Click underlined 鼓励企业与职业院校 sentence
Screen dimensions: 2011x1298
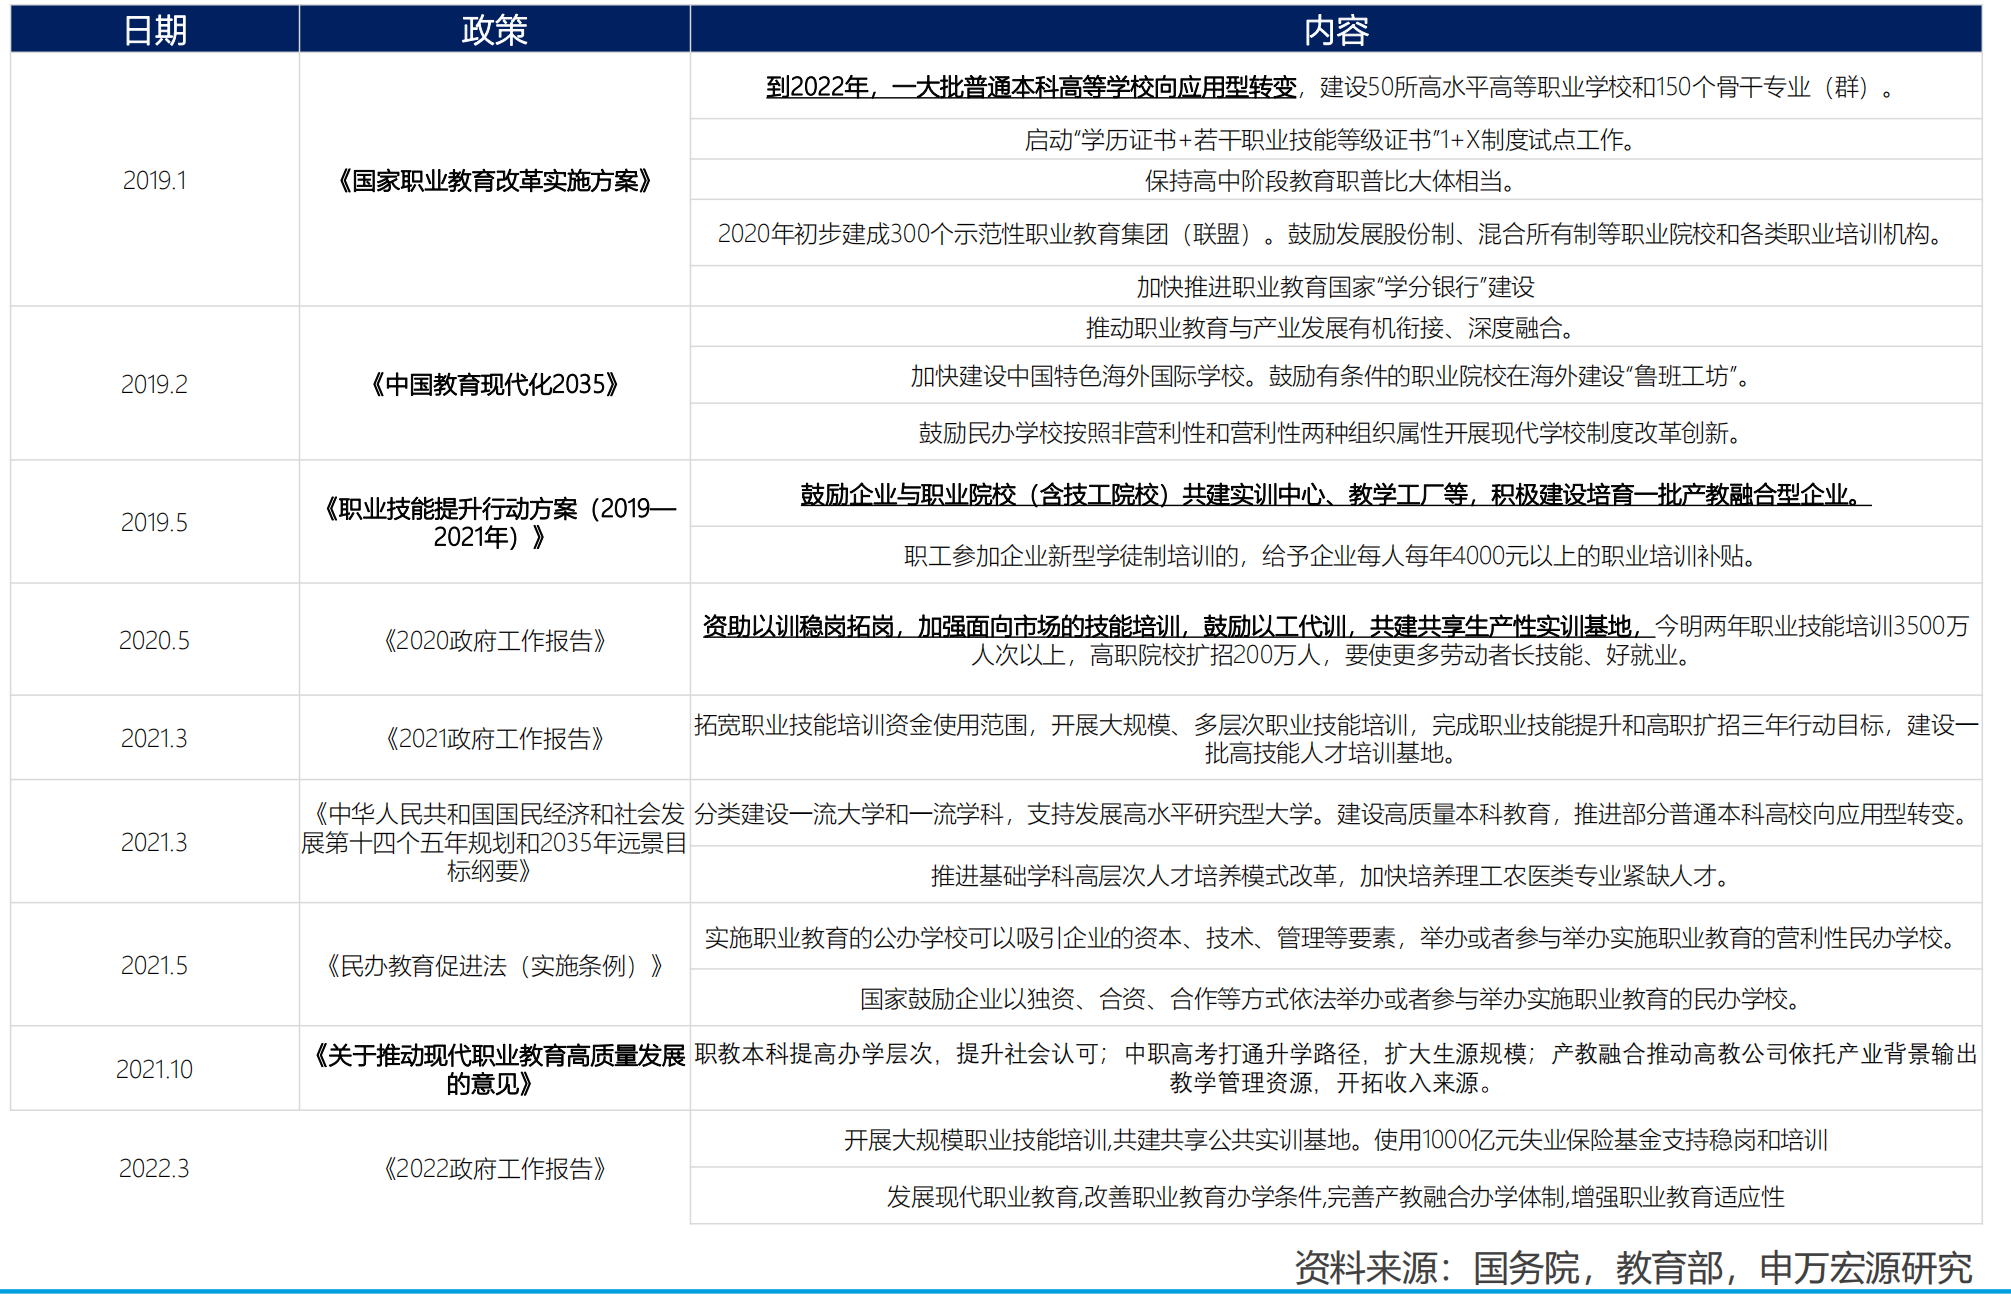point(1335,495)
